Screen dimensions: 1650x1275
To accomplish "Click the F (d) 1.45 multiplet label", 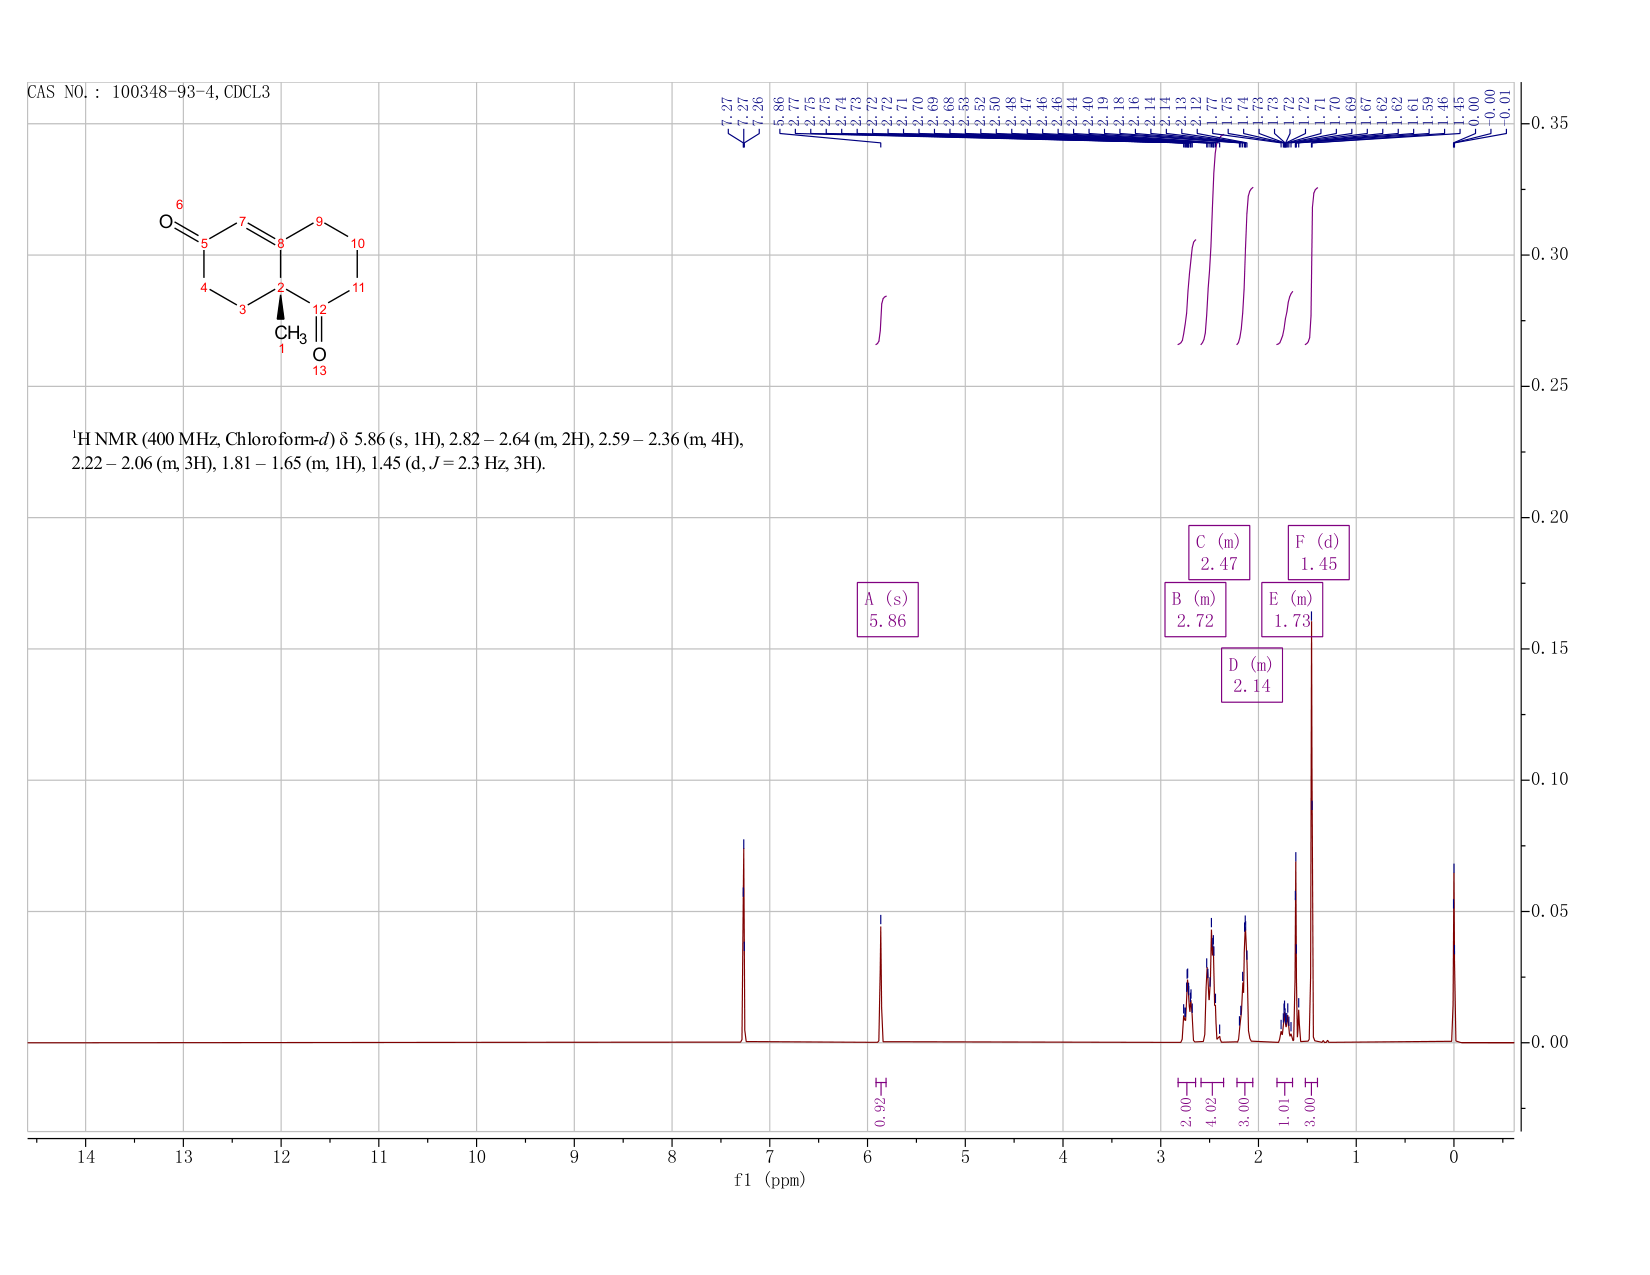I will (1318, 552).
